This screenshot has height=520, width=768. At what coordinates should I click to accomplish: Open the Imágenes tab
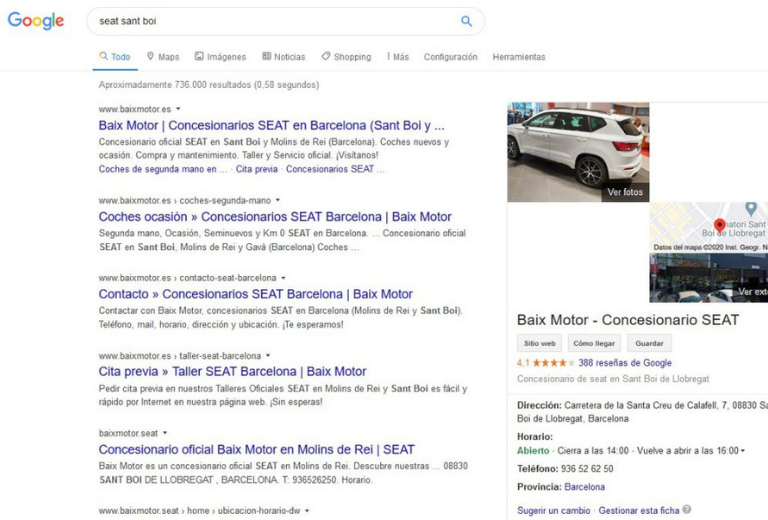point(220,56)
